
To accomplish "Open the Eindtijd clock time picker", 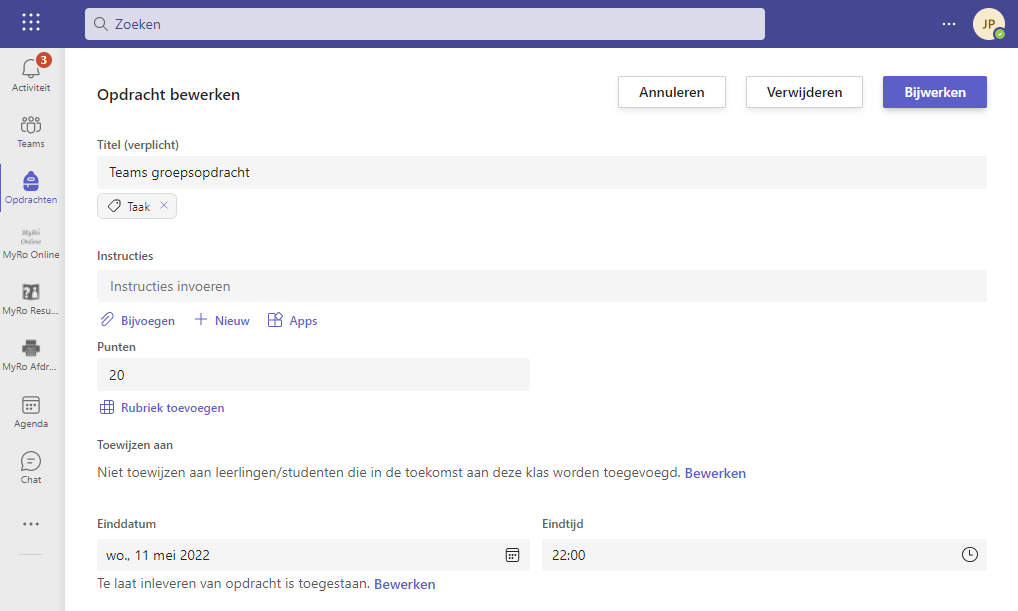I will [969, 555].
